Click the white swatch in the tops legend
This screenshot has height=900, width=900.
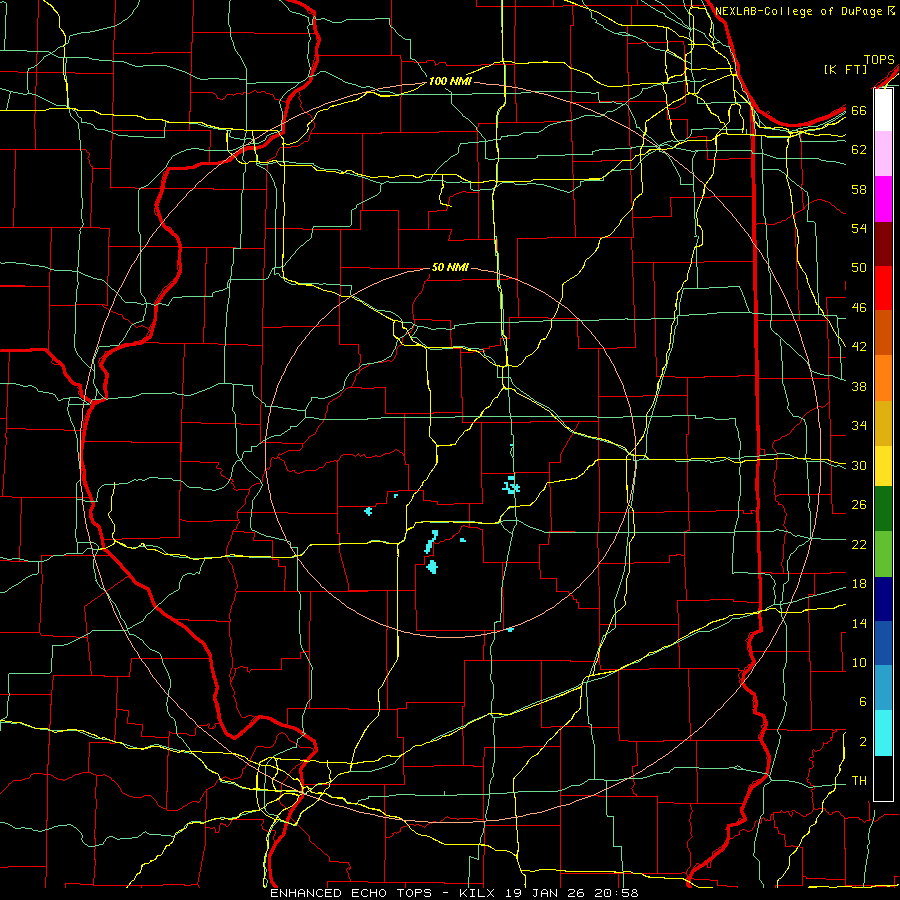[x=883, y=110]
